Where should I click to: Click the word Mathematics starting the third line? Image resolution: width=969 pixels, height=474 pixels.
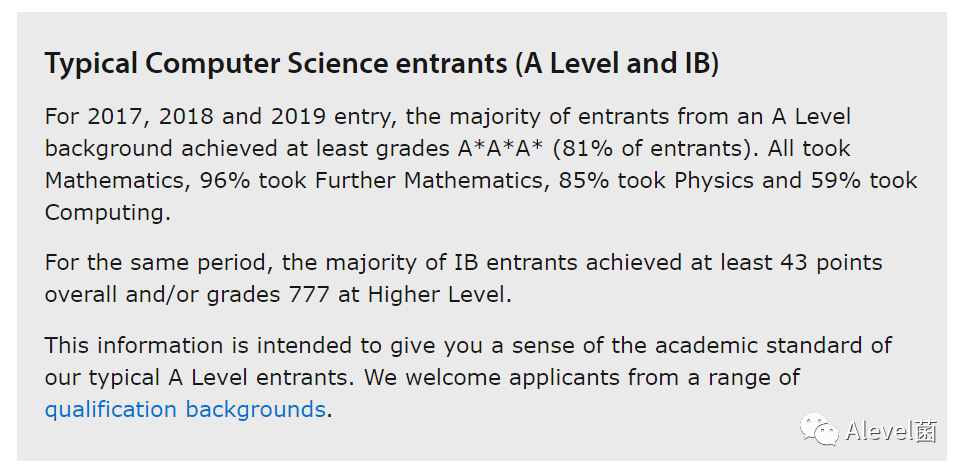(113, 180)
